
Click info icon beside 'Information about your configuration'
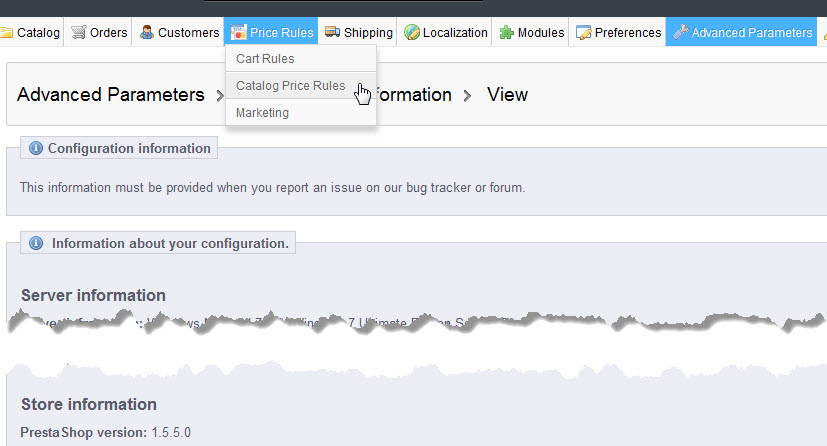36,243
